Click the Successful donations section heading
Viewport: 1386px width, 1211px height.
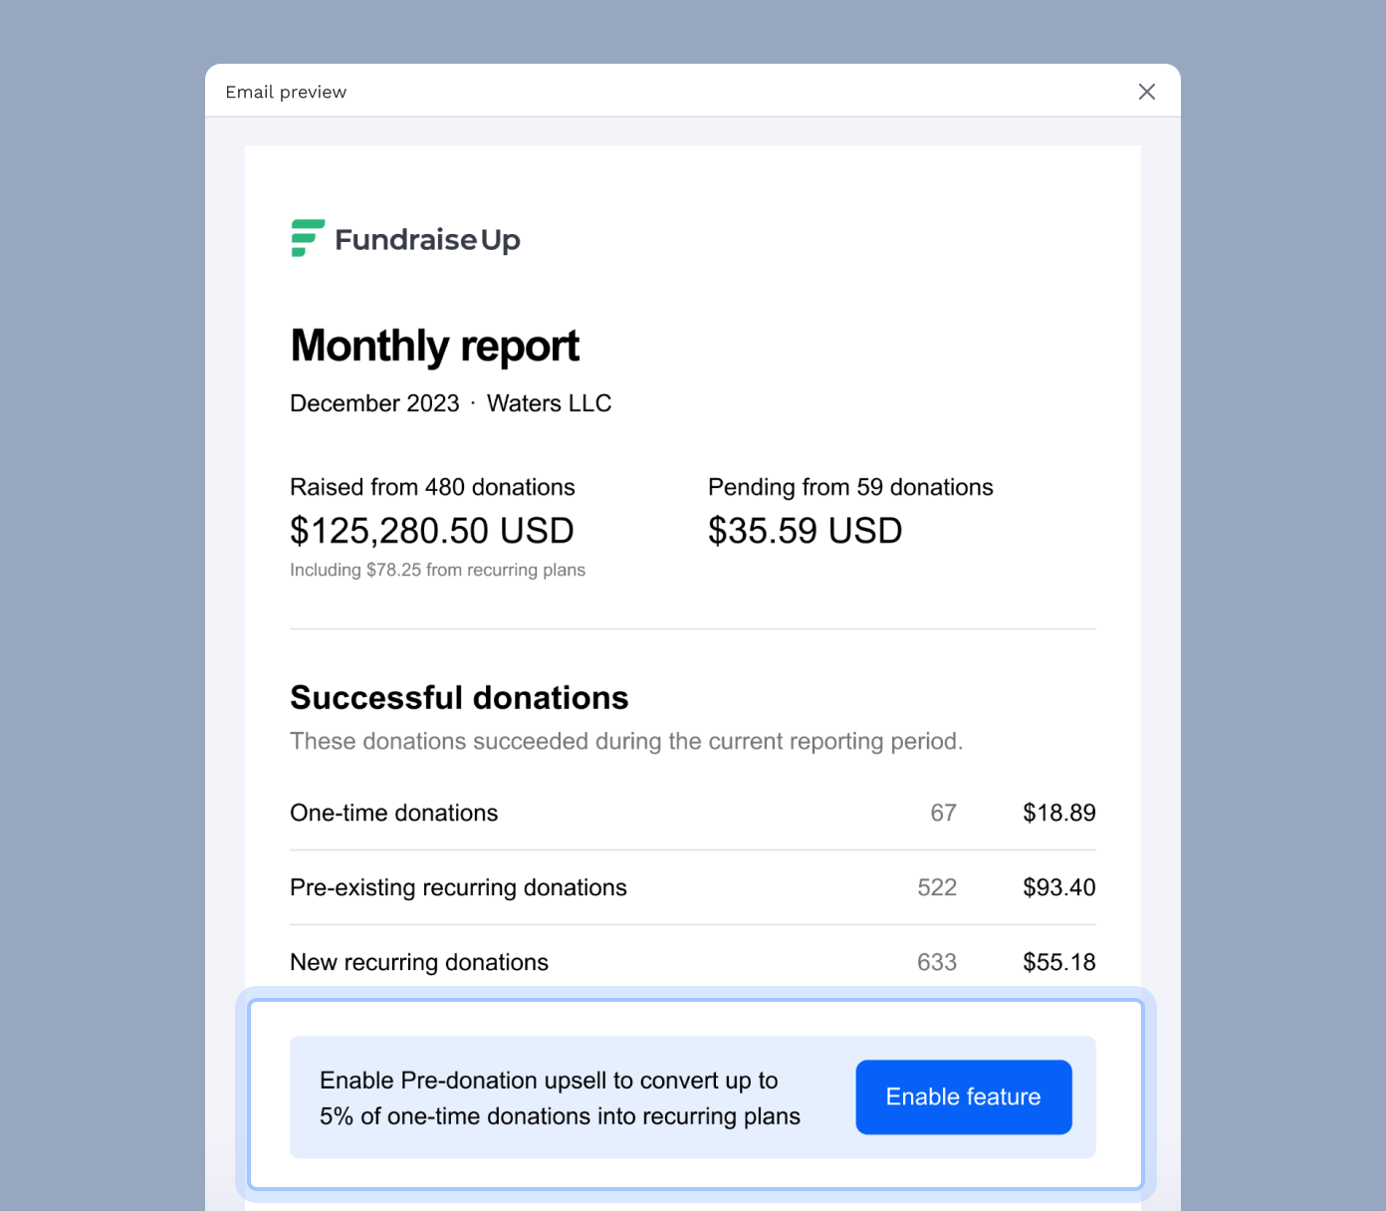pyautogui.click(x=459, y=697)
